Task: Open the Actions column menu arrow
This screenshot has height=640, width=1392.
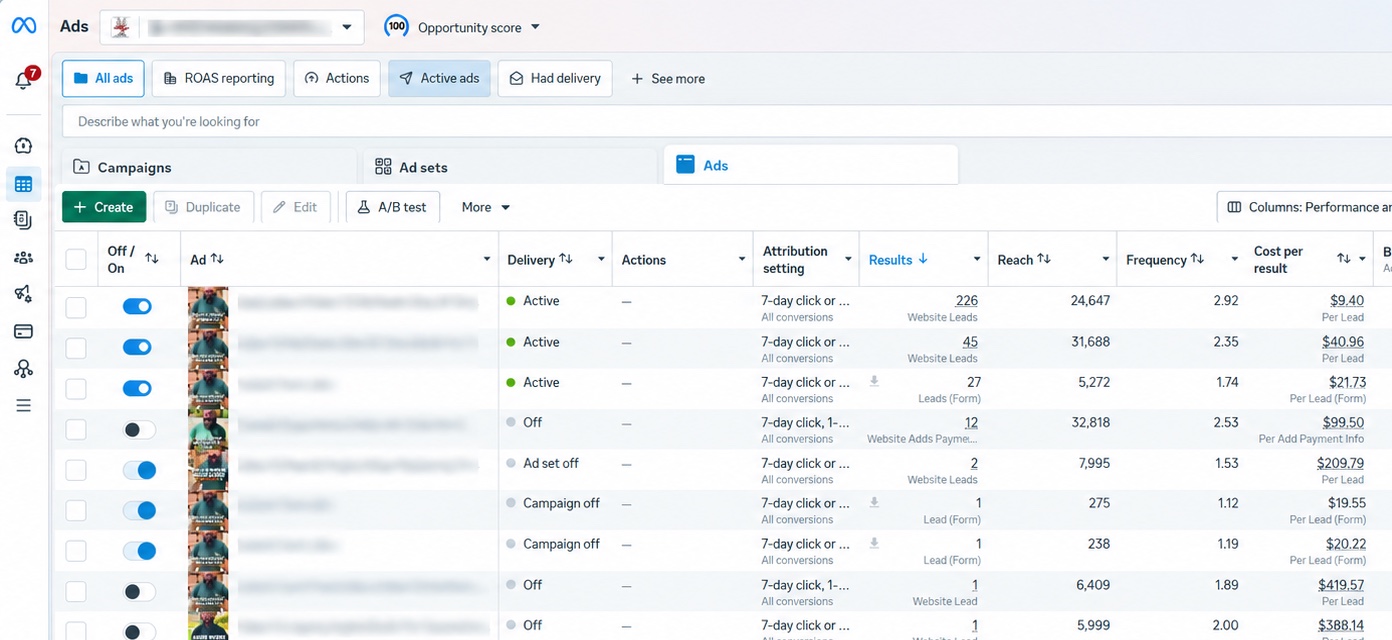Action: (742, 259)
